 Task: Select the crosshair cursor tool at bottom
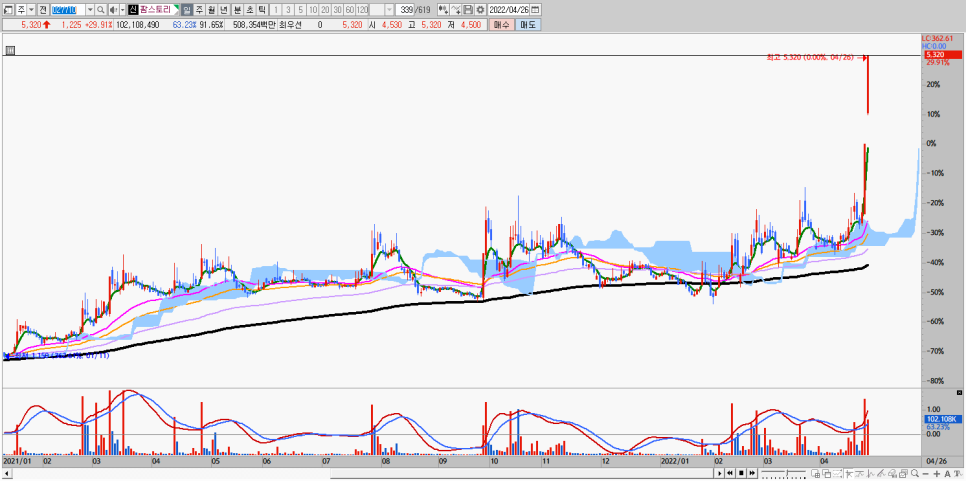click(x=849, y=474)
